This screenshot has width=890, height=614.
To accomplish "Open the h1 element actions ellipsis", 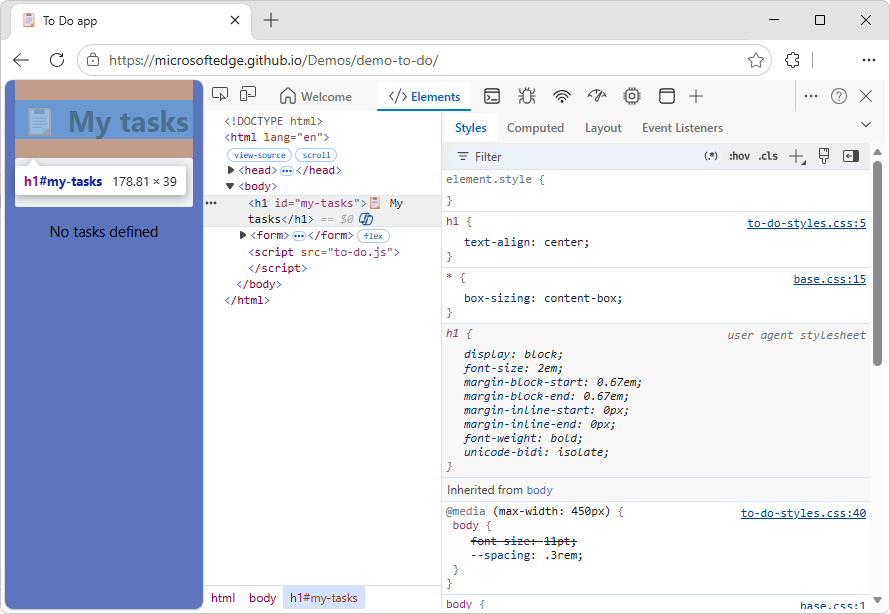I will click(x=211, y=203).
